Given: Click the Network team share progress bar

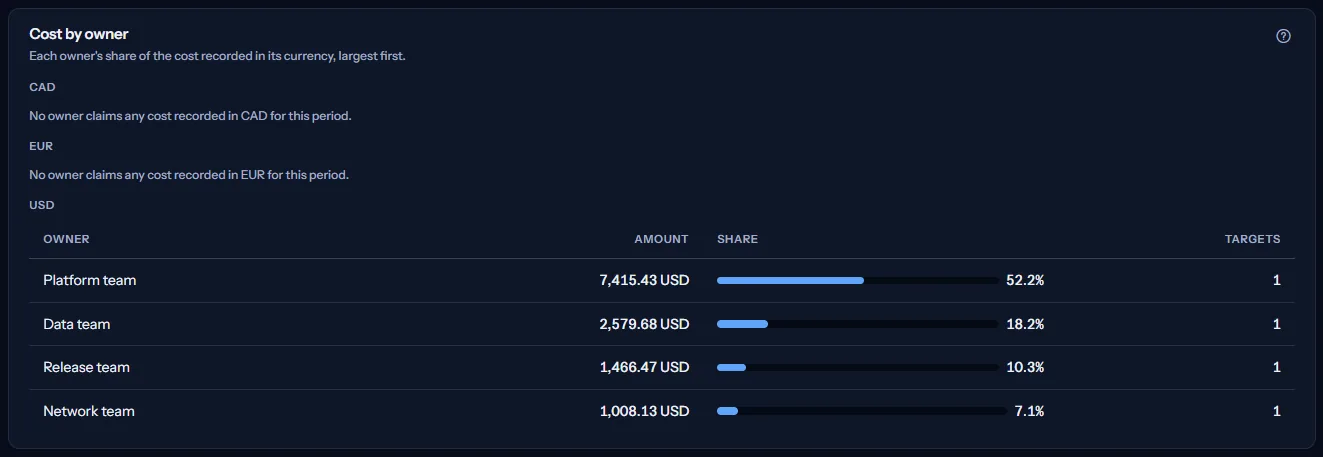Looking at the screenshot, I should (x=862, y=411).
